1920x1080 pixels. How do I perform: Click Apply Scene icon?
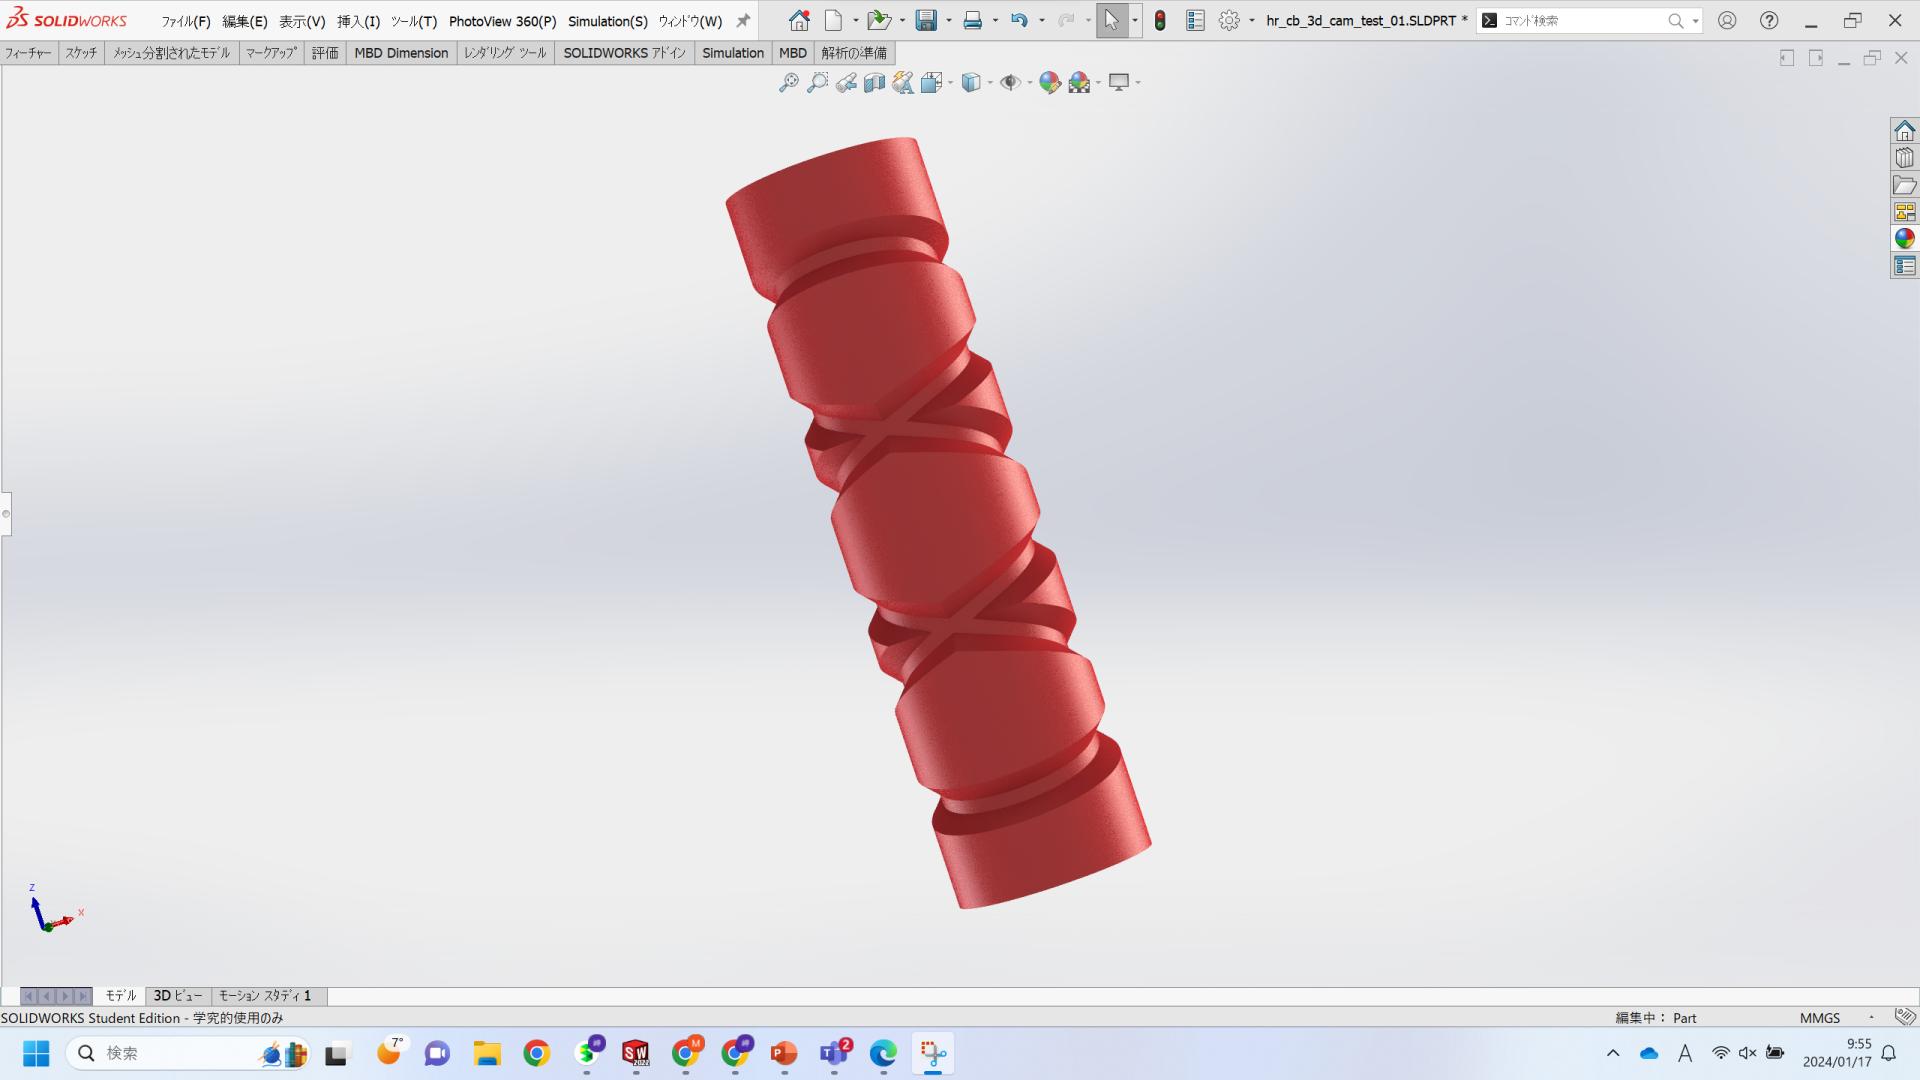point(1079,83)
